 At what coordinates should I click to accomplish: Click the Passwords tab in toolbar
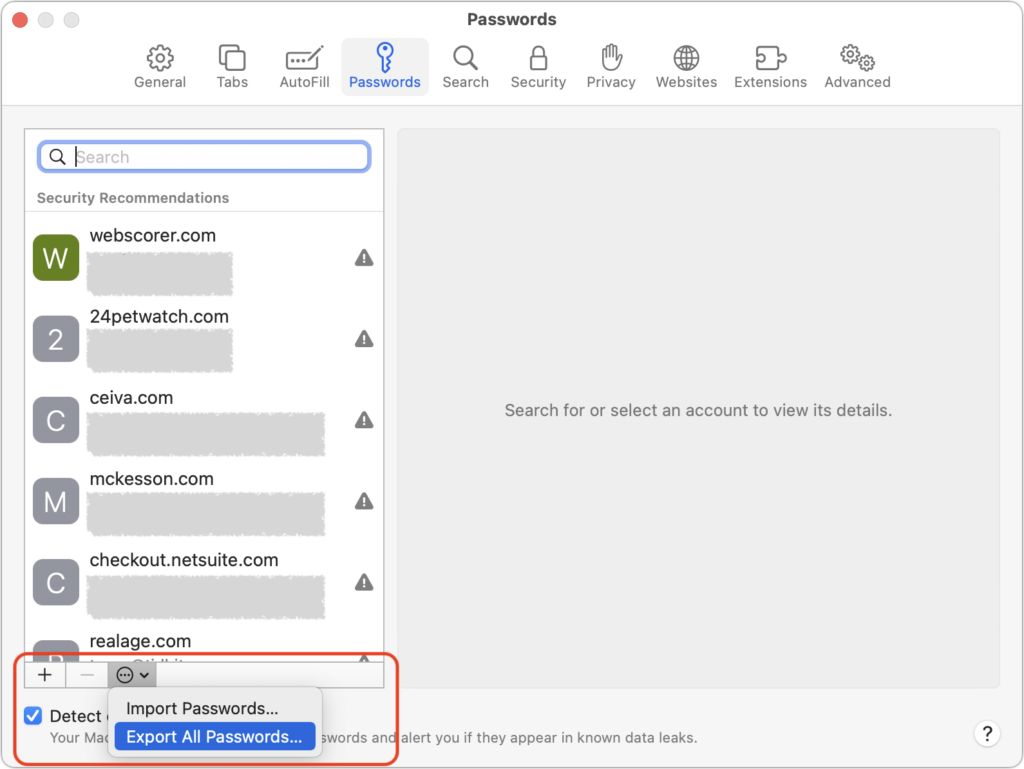point(385,67)
